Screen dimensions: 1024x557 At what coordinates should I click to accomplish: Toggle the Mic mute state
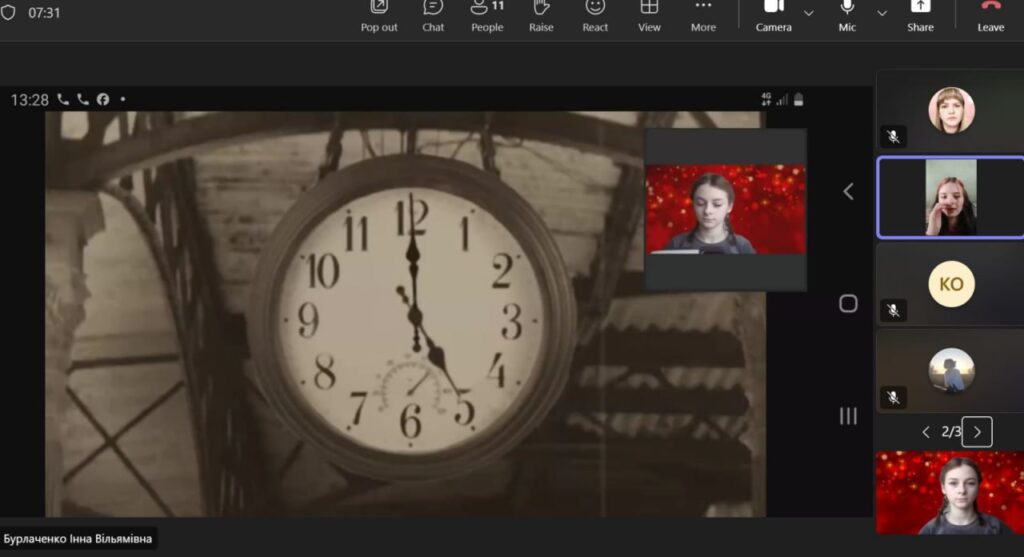(x=847, y=15)
